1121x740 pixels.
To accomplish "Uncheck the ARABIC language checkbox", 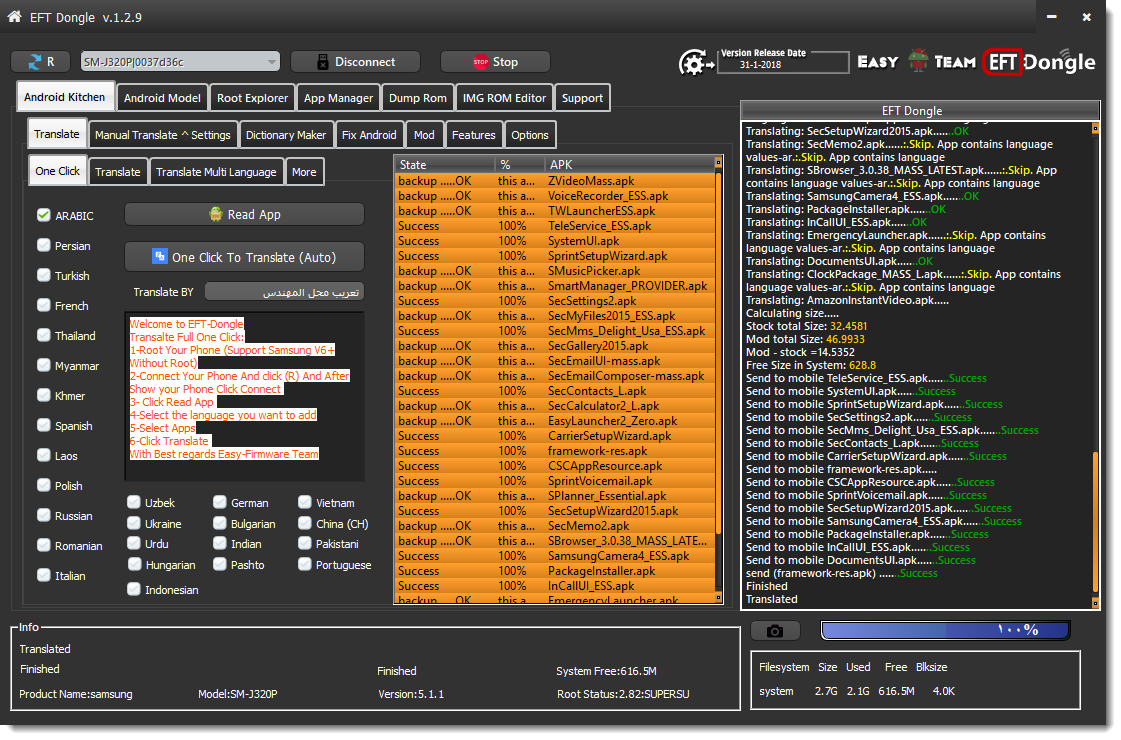I will pos(44,215).
